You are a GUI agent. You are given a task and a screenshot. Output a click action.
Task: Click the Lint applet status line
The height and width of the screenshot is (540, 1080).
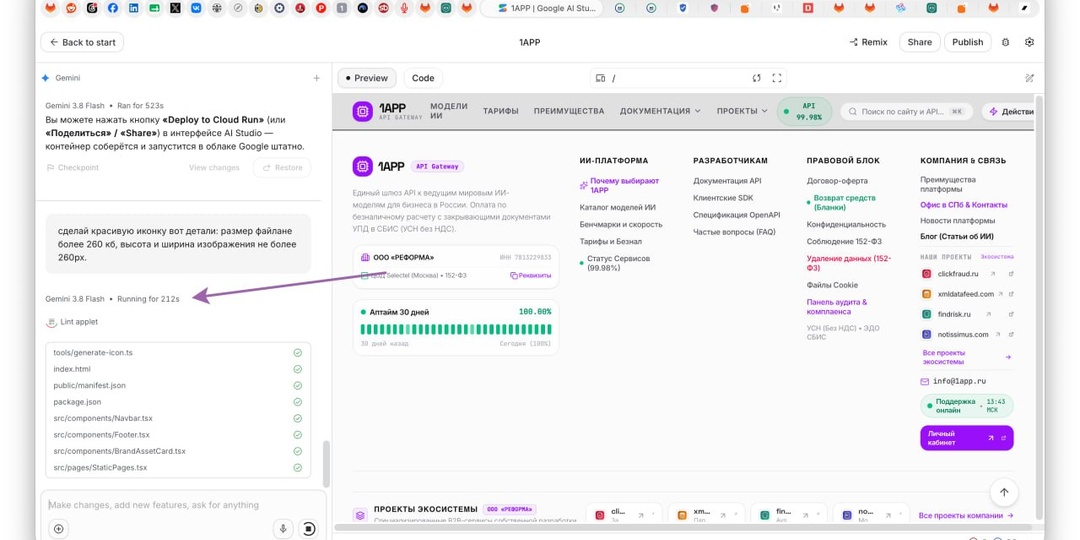point(72,322)
